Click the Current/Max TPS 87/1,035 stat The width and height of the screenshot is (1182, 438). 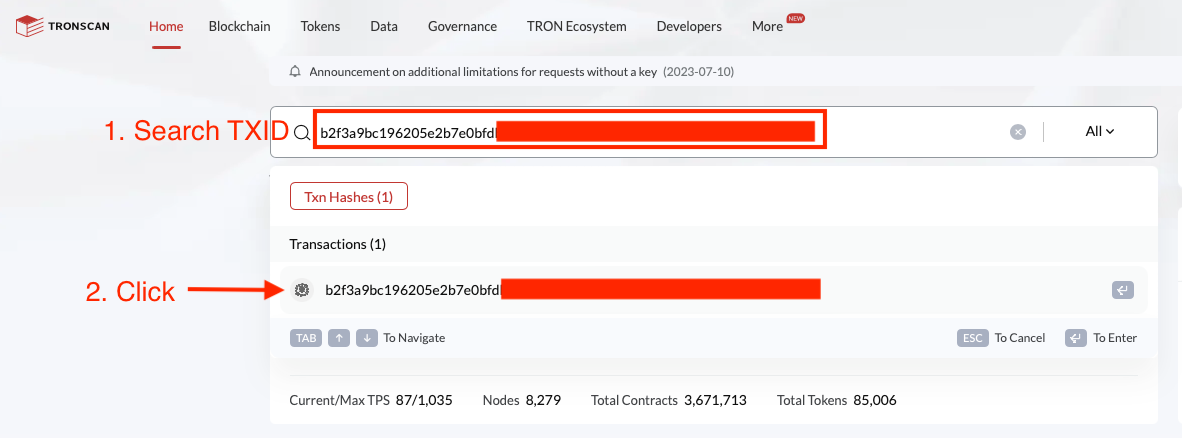coord(371,400)
